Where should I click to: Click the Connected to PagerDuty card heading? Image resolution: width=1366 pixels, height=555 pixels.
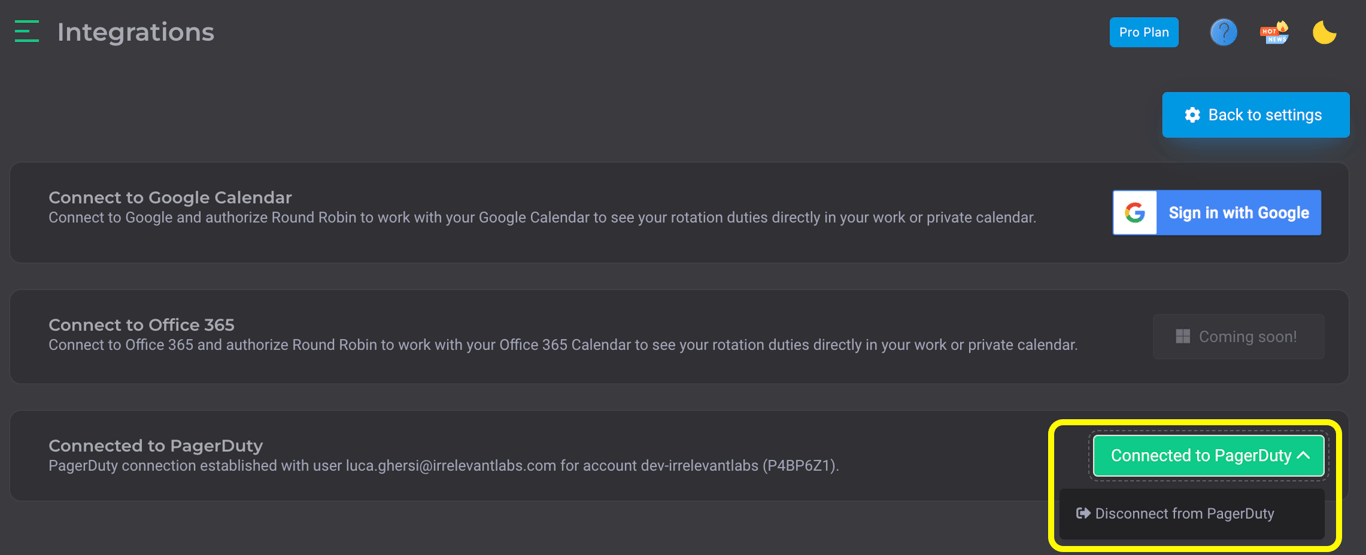155,446
